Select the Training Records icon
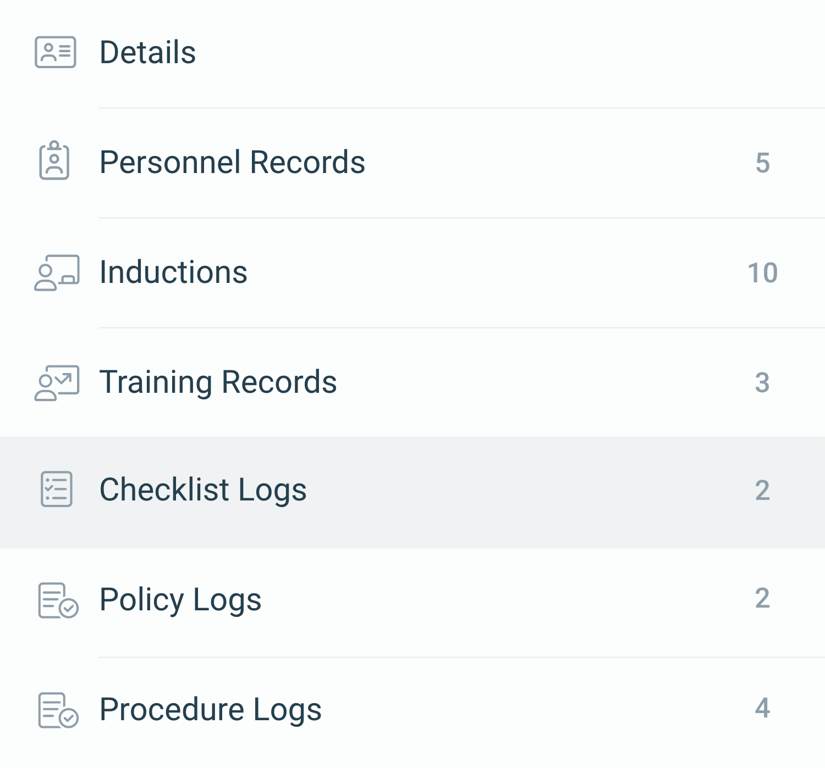 click(x=56, y=381)
